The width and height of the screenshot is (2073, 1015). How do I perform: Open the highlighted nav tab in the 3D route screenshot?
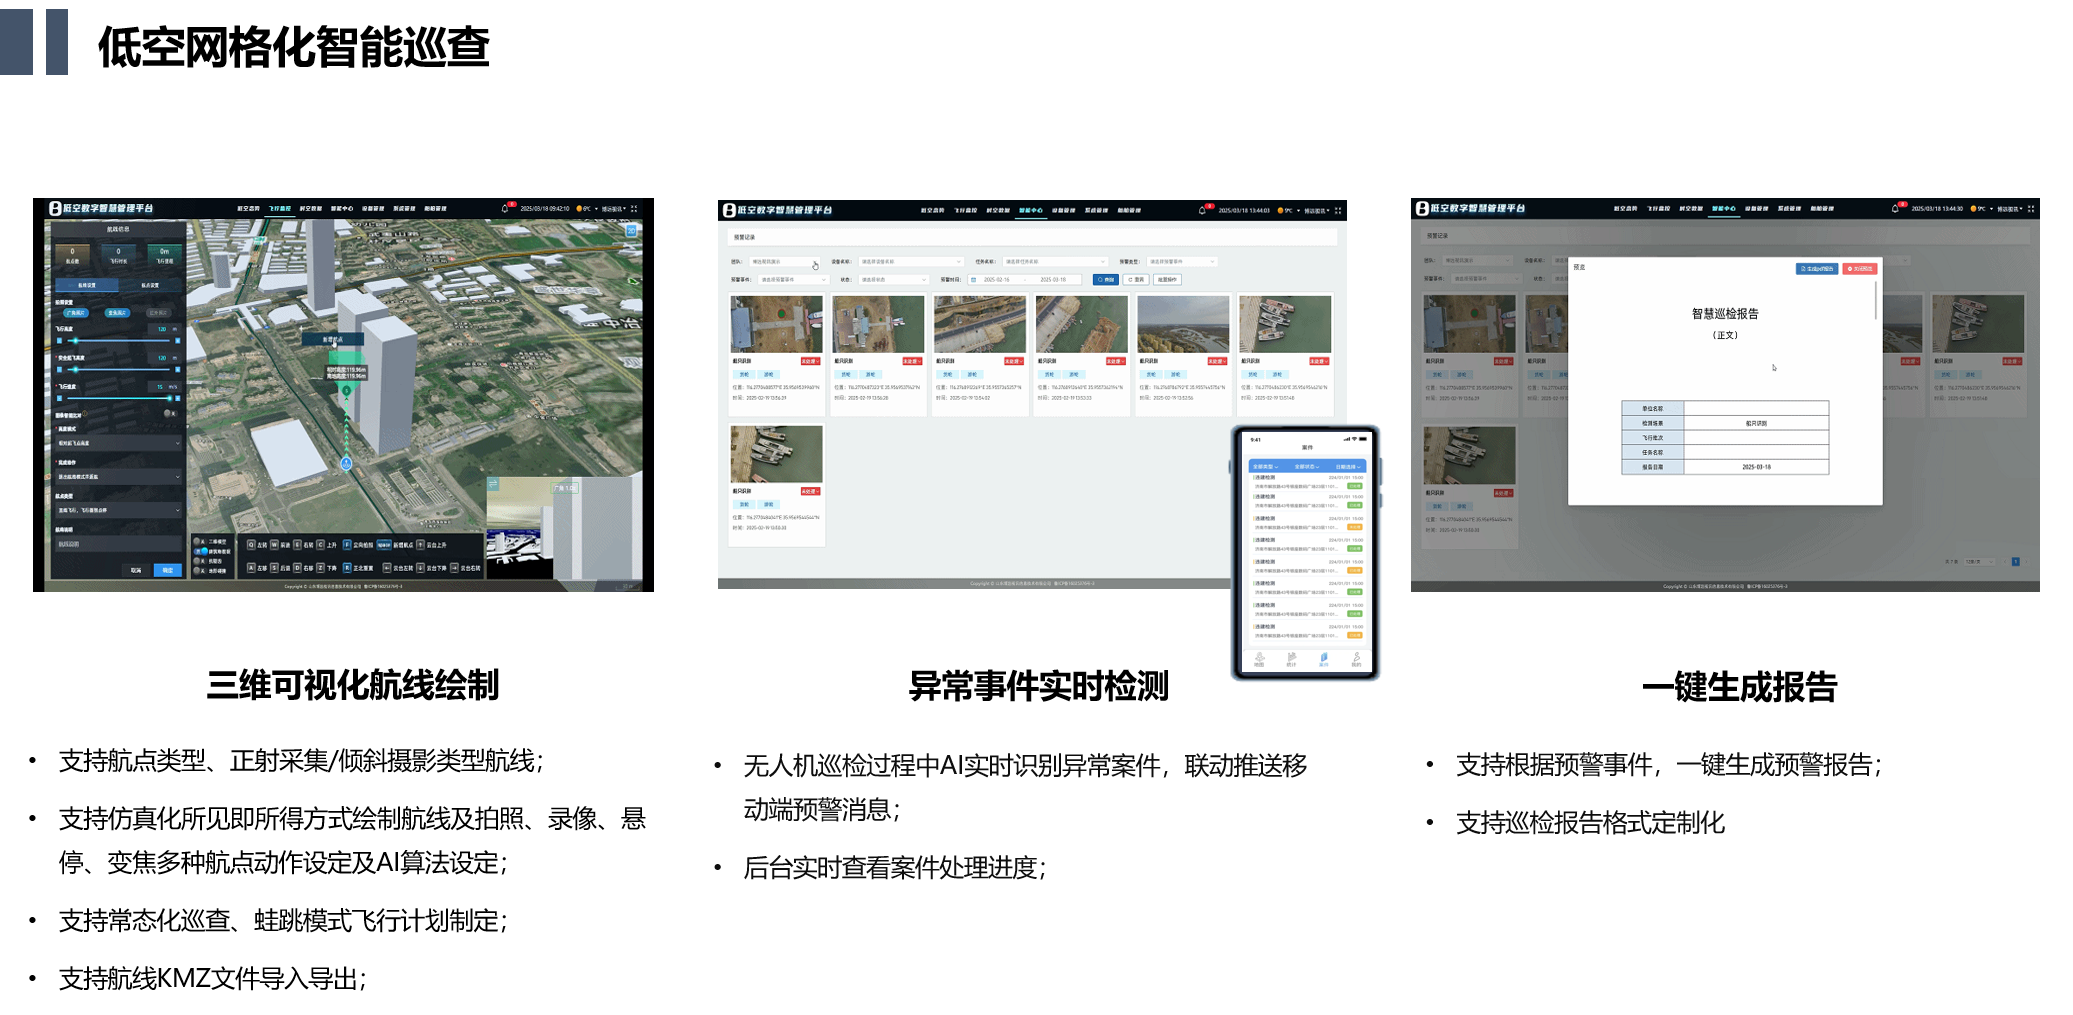[x=279, y=209]
